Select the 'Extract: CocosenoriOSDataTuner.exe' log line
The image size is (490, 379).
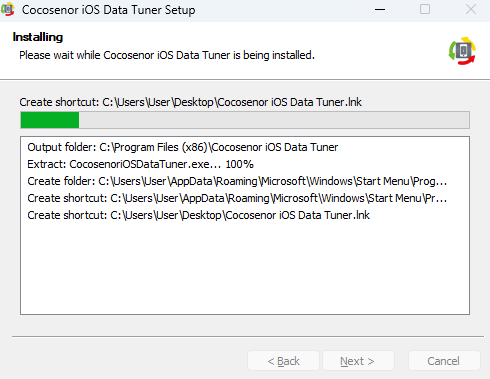tap(140, 164)
